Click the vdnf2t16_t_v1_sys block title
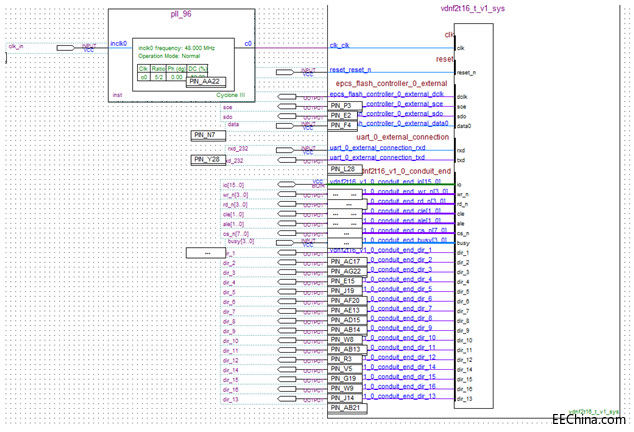The width and height of the screenshot is (634, 432). coord(473,8)
